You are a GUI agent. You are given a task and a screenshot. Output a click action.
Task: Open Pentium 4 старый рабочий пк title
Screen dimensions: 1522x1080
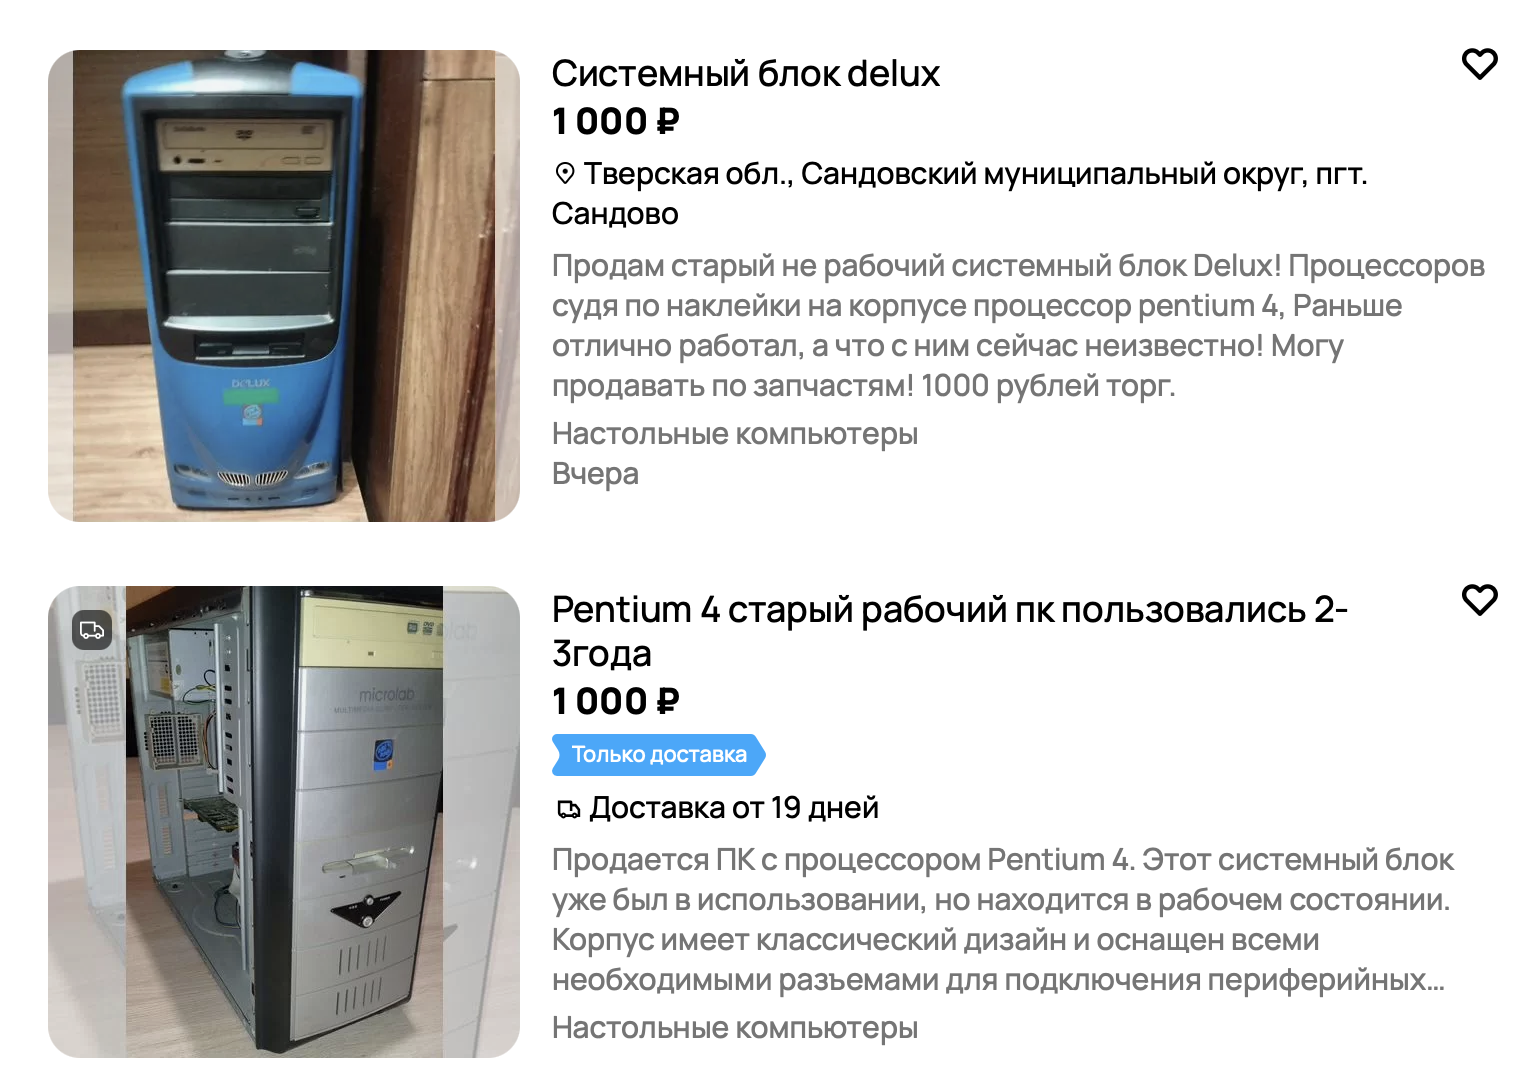coord(949,631)
